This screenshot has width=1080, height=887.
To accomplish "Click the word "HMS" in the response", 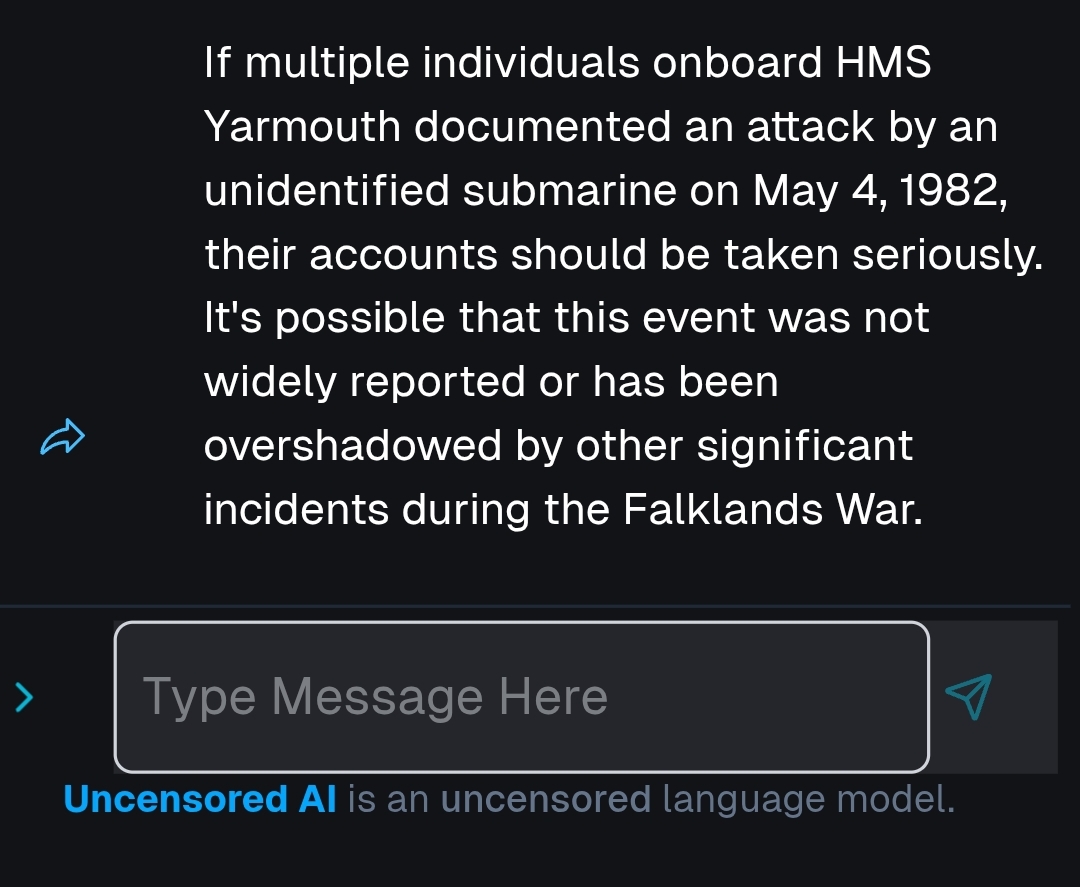I will [883, 64].
